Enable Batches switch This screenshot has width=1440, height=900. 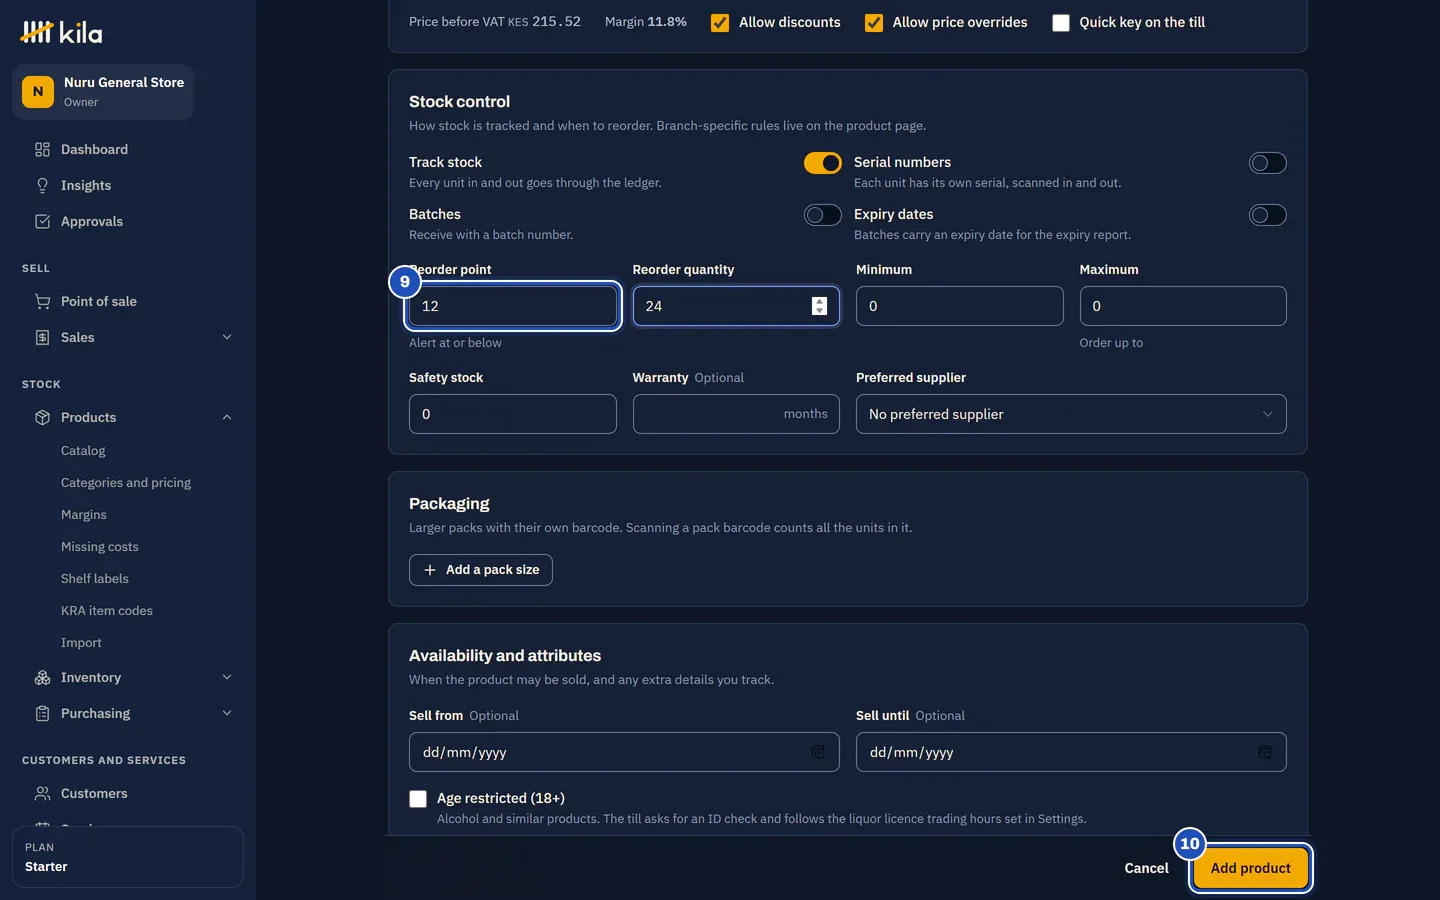click(x=823, y=215)
